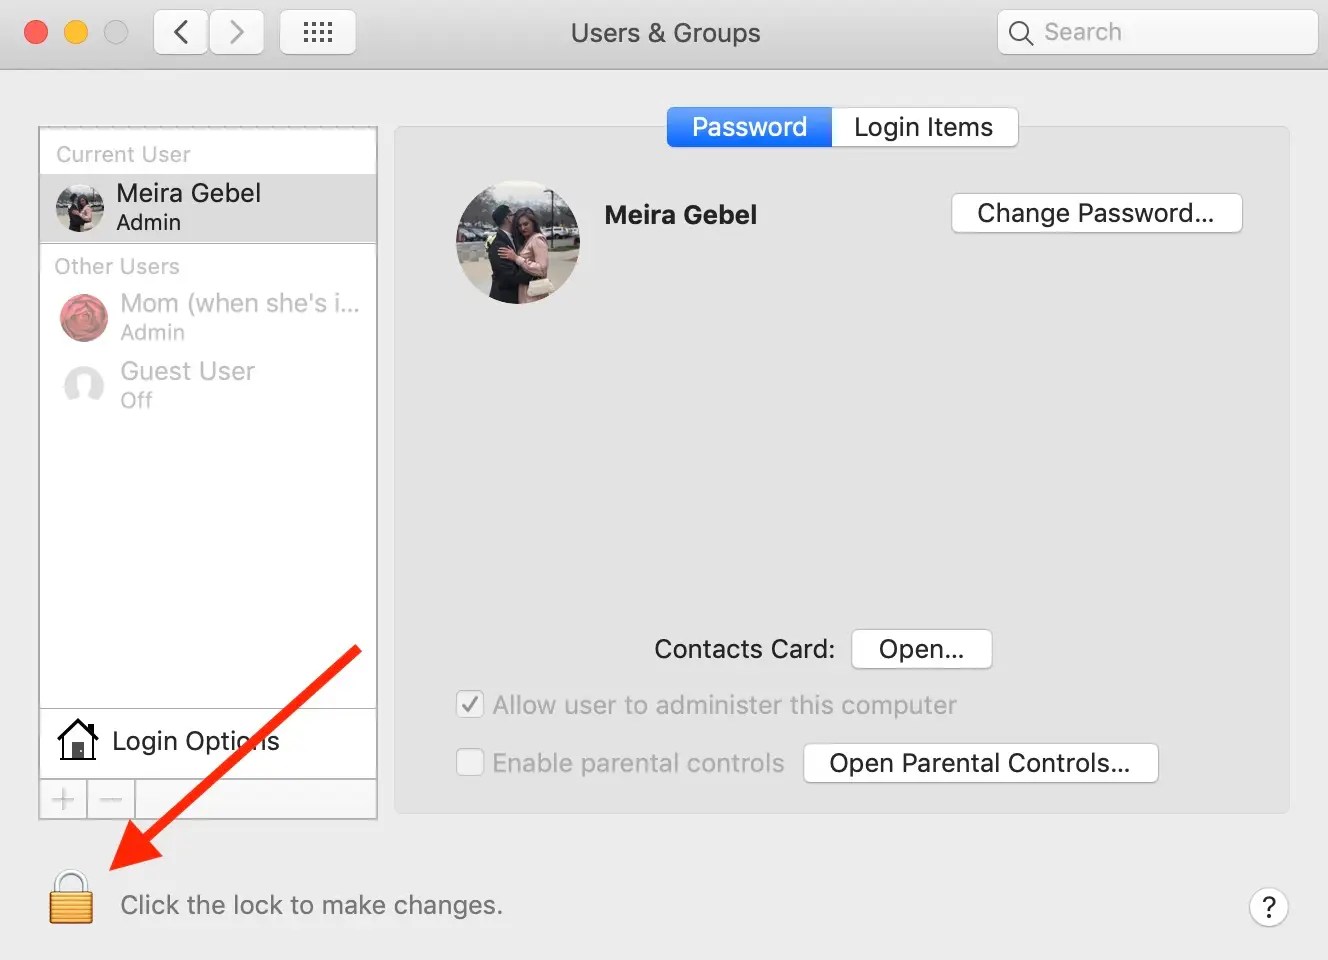Remove a user with the minus button

pos(111,799)
